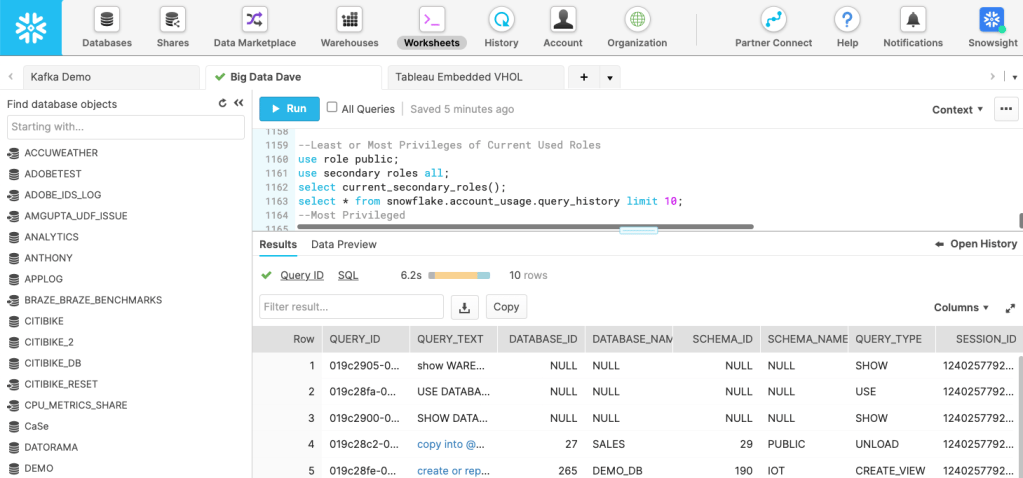Click the SALES database name cell
Image resolution: width=1023 pixels, height=478 pixels.
608,444
